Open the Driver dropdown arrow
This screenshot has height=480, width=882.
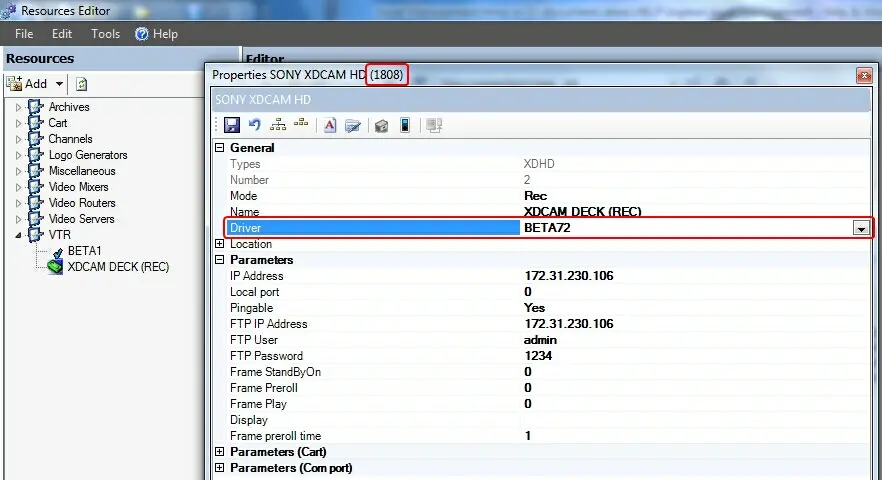tap(860, 228)
